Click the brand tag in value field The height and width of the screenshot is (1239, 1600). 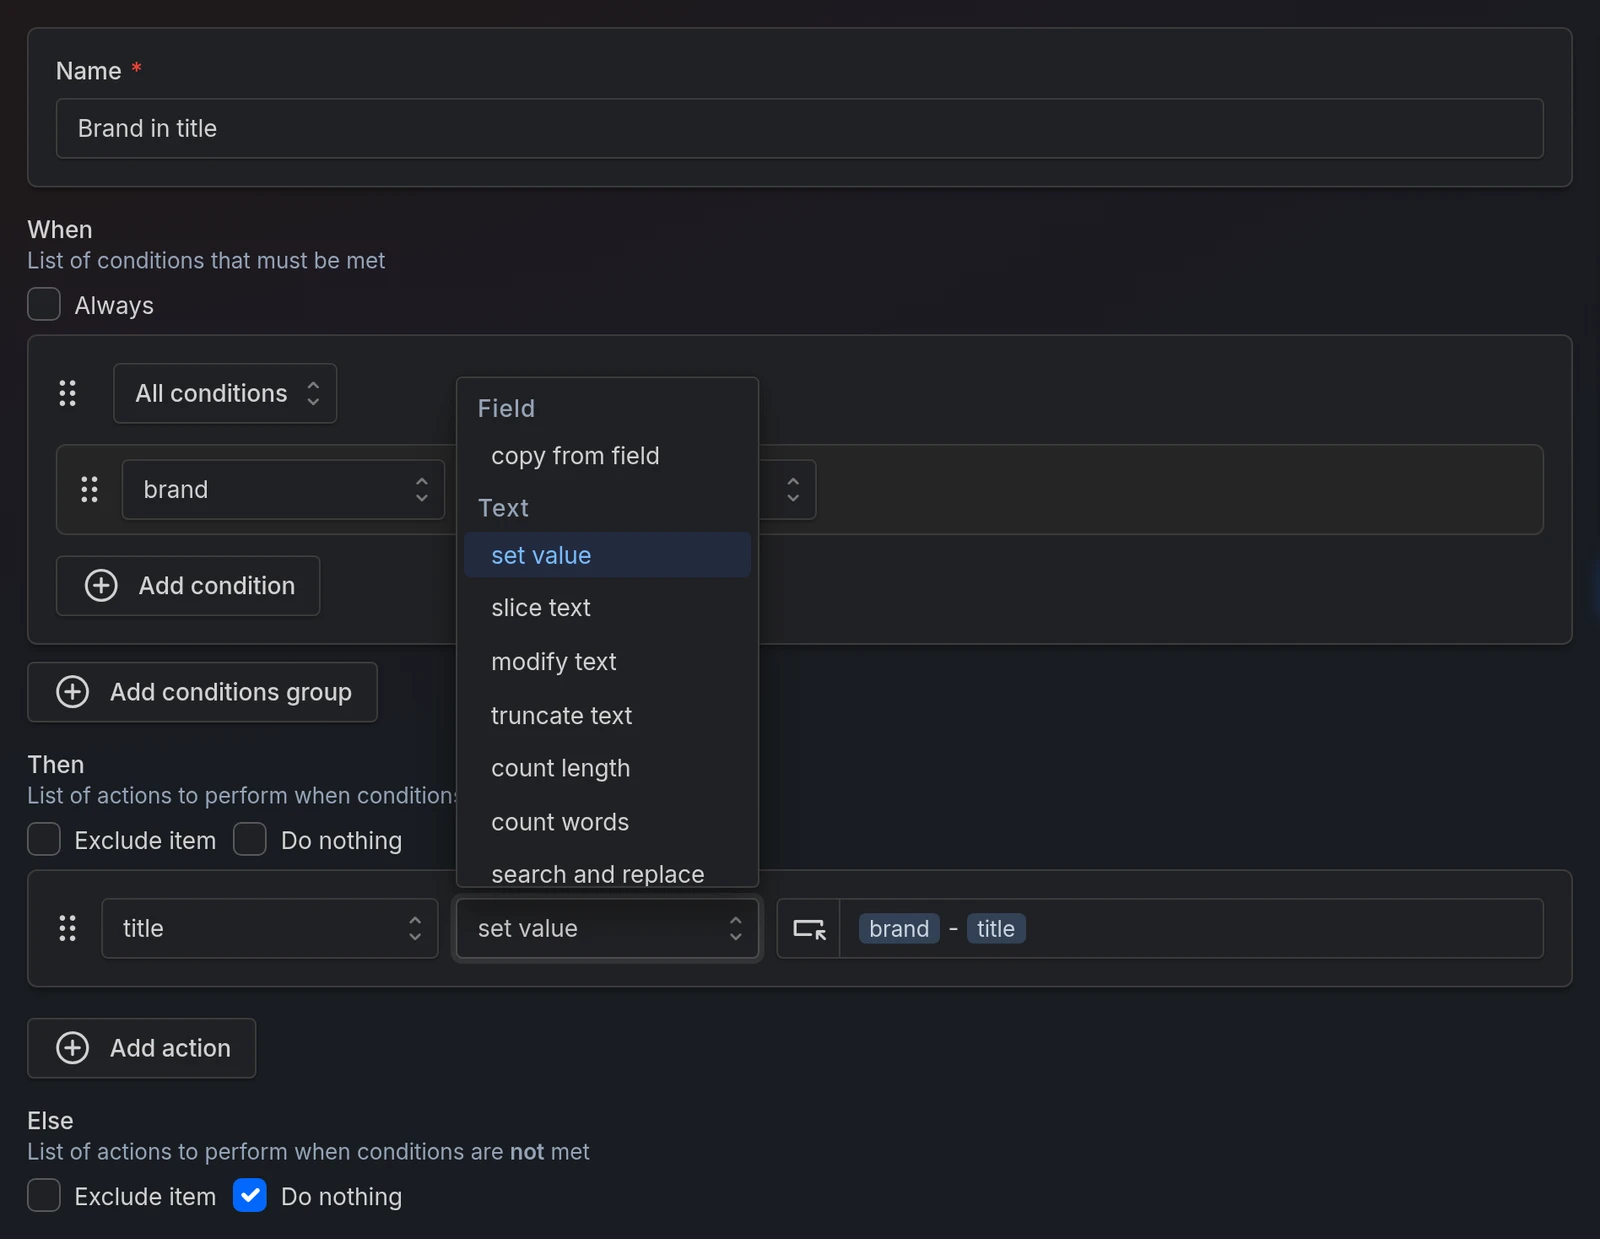(899, 929)
